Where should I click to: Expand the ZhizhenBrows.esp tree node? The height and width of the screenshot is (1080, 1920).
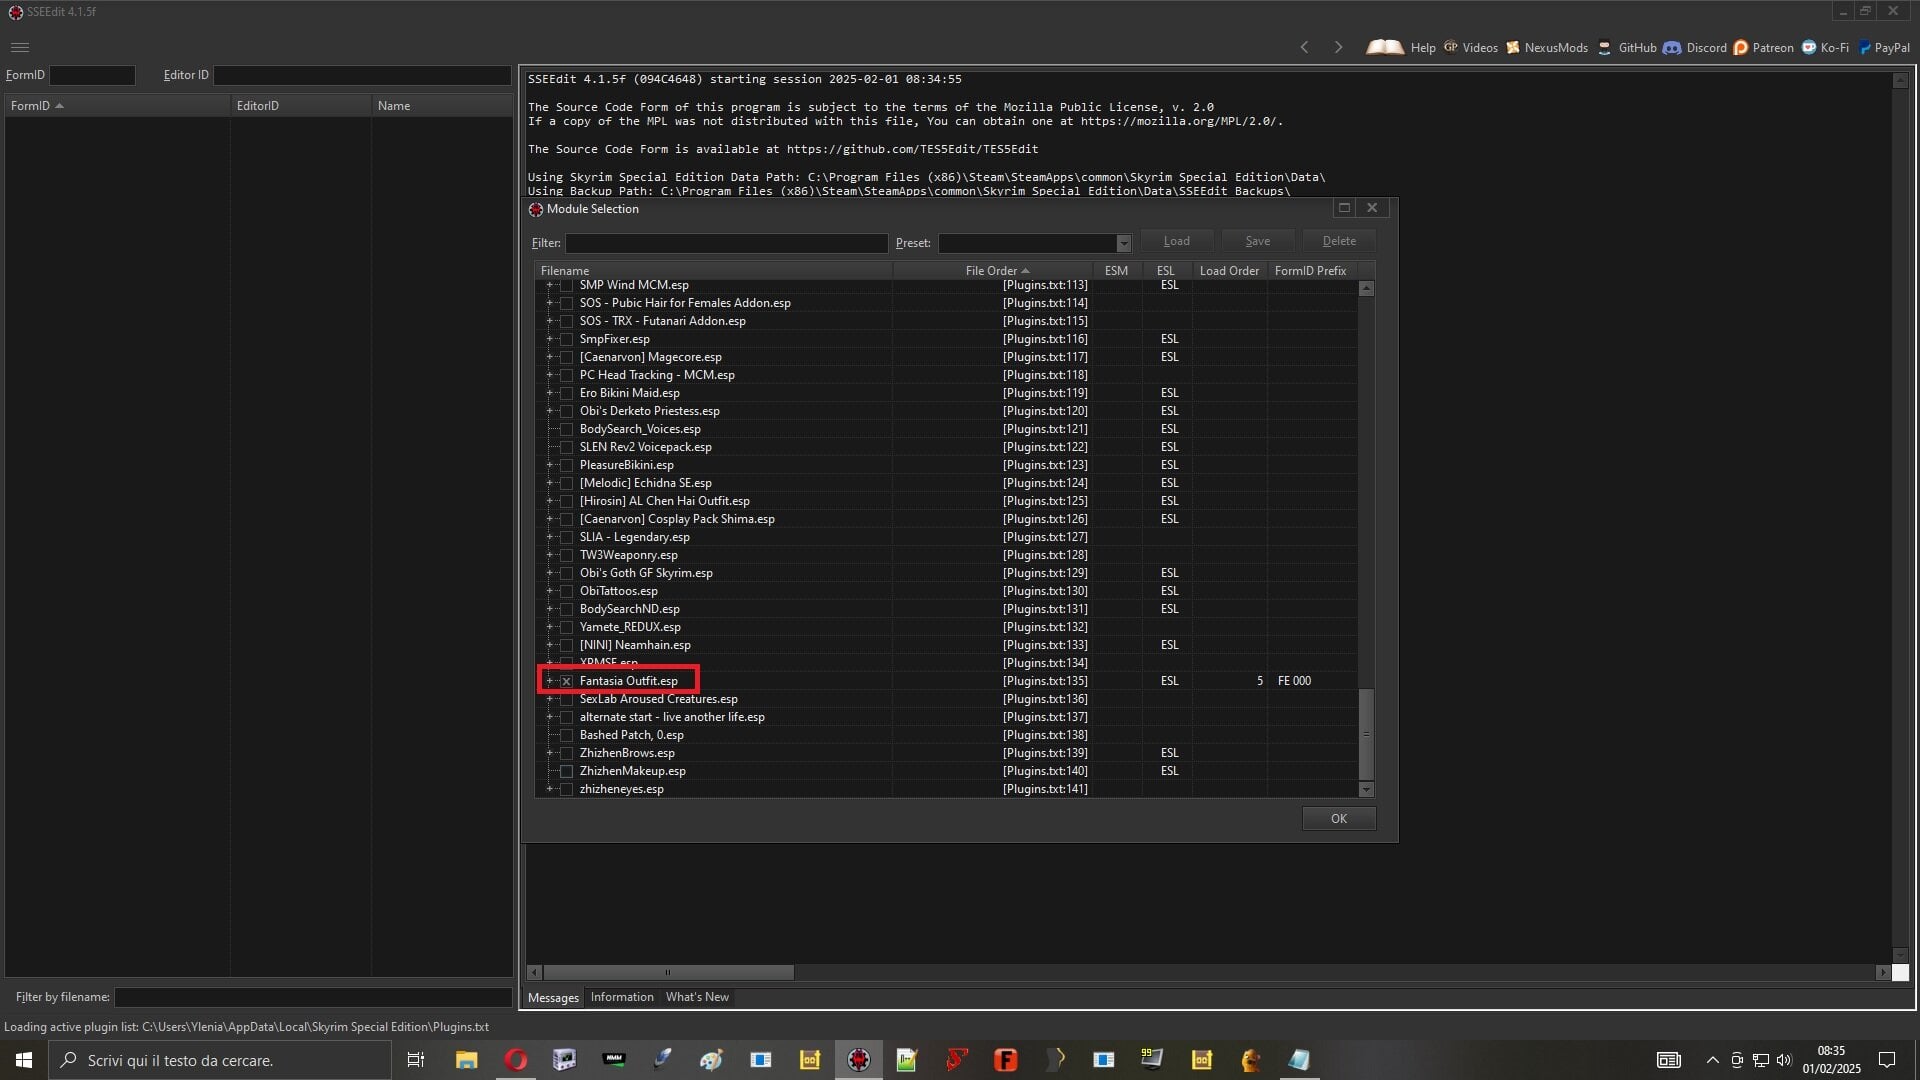(x=549, y=753)
